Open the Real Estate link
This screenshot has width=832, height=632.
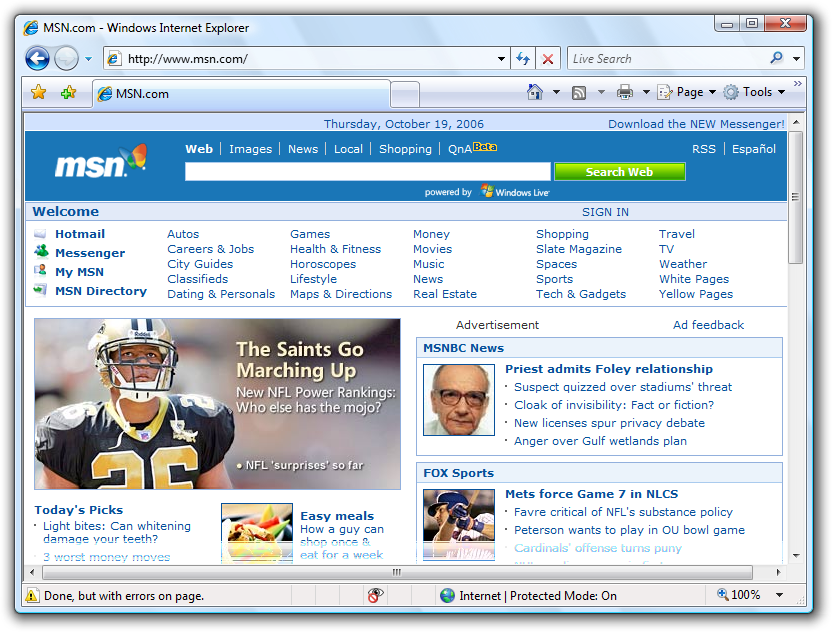tap(445, 294)
